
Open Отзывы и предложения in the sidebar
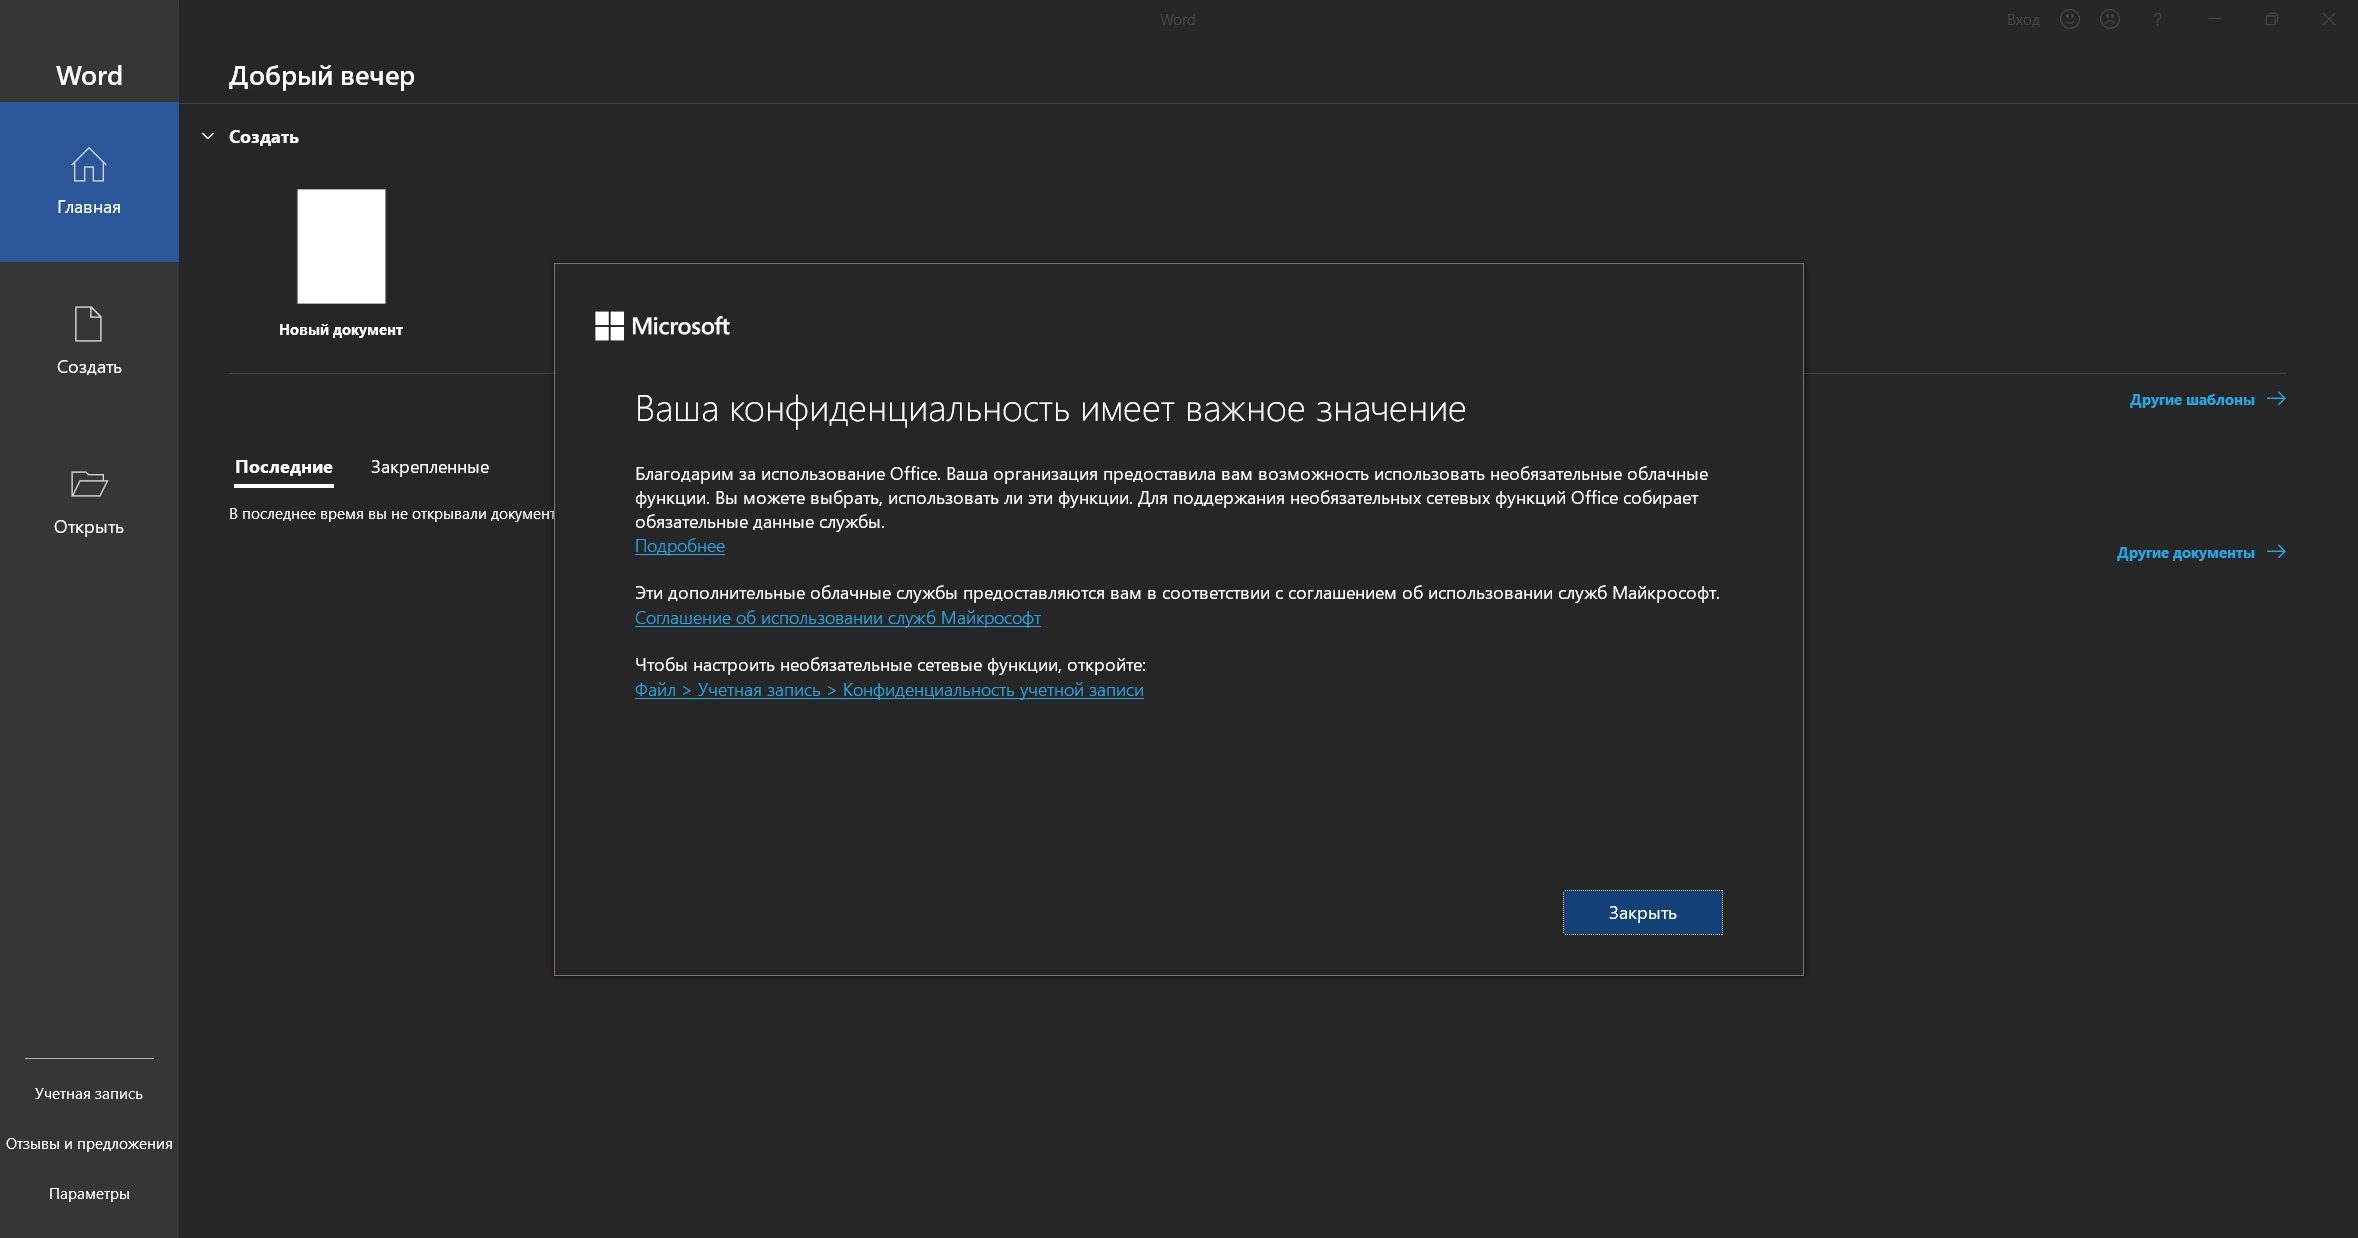(x=89, y=1144)
